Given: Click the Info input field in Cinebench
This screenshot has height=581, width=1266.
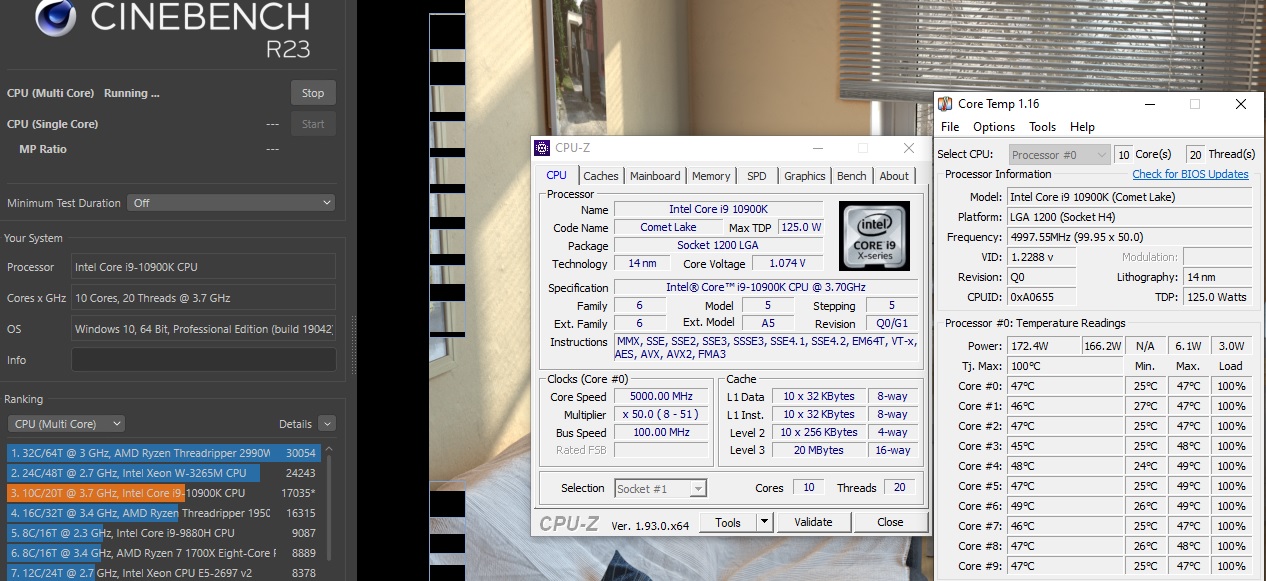Looking at the screenshot, I should [203, 360].
